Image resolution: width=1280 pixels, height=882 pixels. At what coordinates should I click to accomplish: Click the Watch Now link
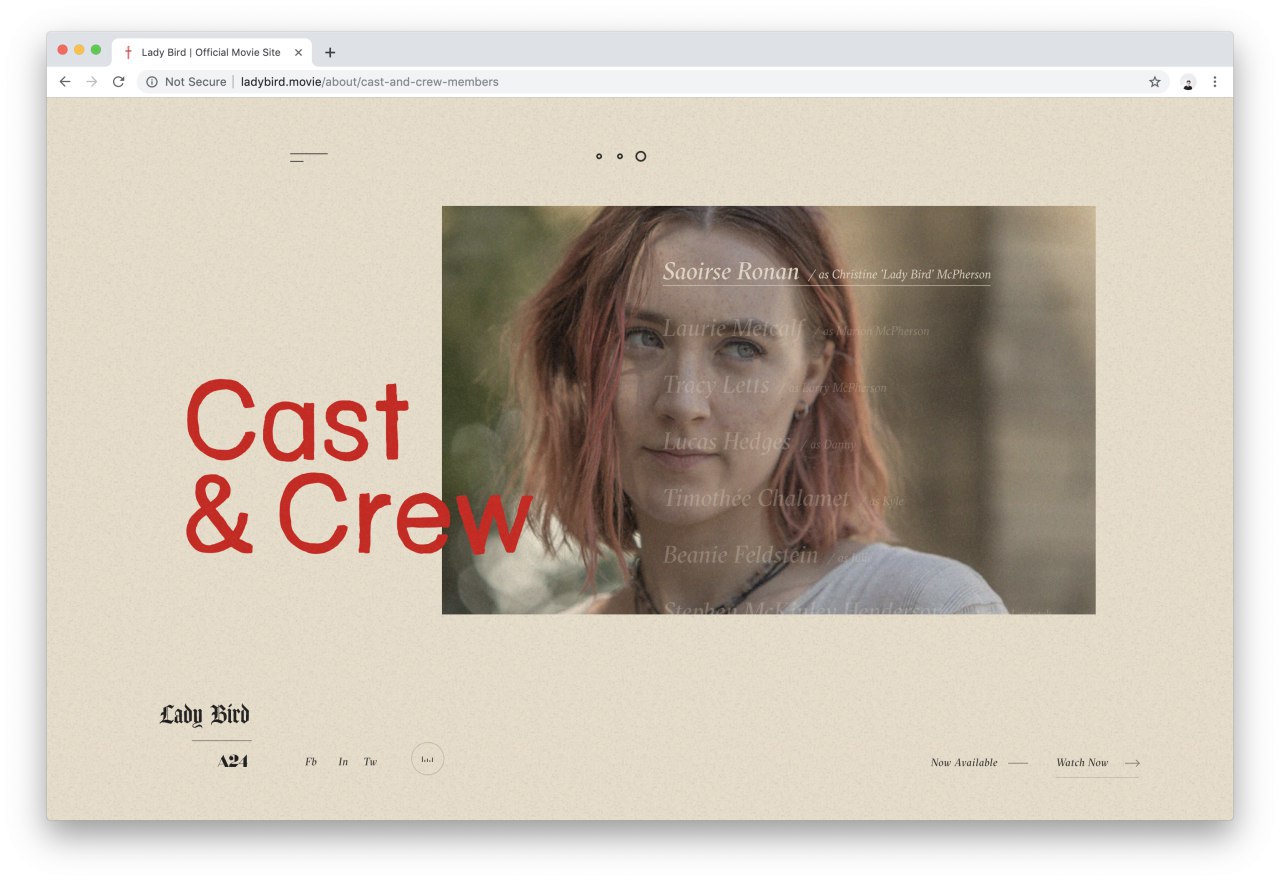[1082, 762]
